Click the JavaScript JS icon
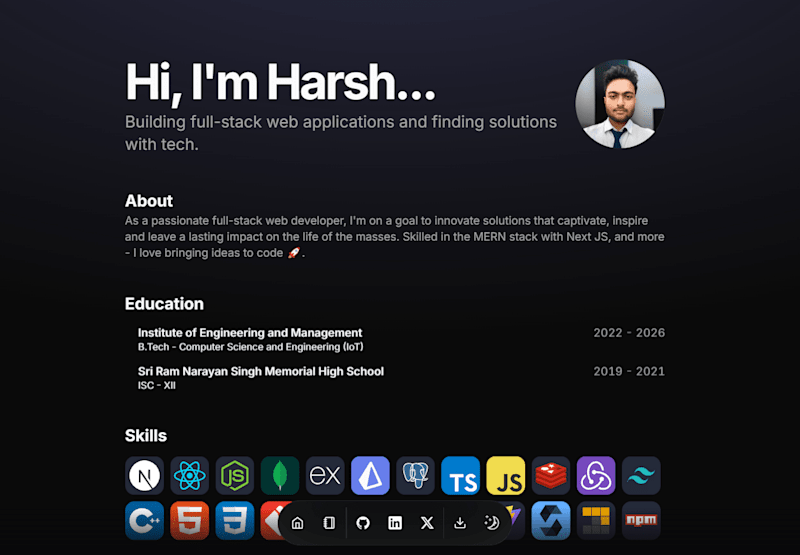 tap(506, 475)
